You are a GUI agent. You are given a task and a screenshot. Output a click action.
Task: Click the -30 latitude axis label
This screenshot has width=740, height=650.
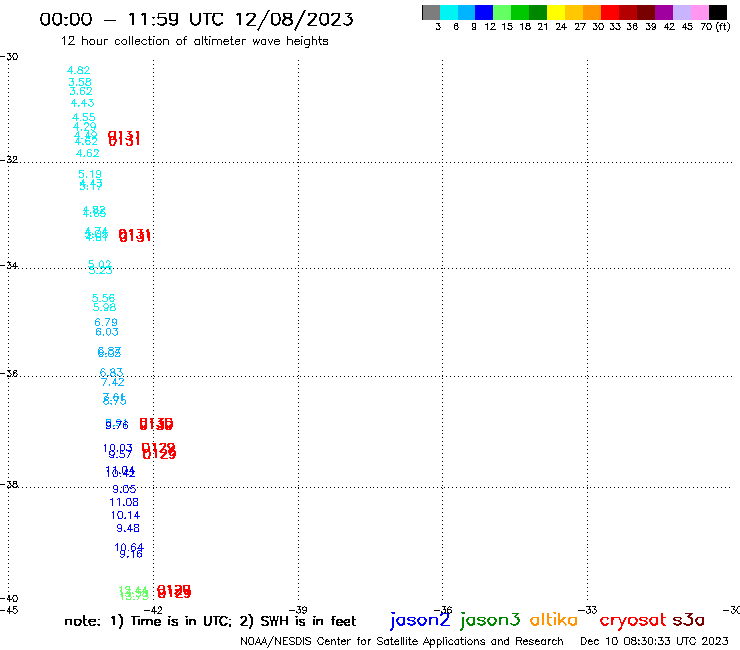coord(9,57)
